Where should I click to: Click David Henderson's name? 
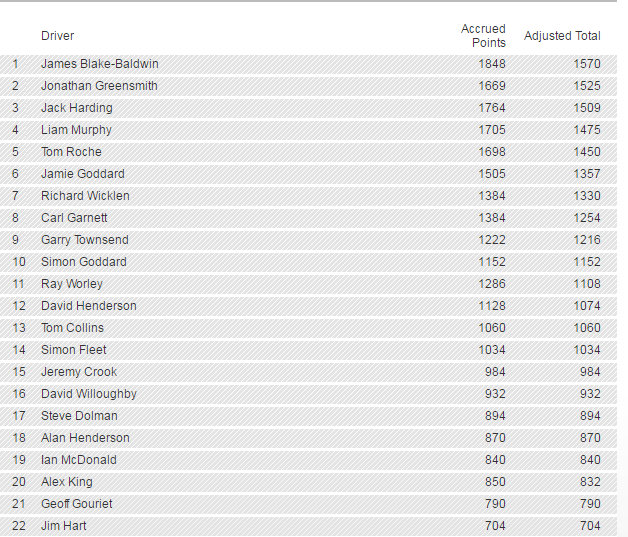(89, 306)
